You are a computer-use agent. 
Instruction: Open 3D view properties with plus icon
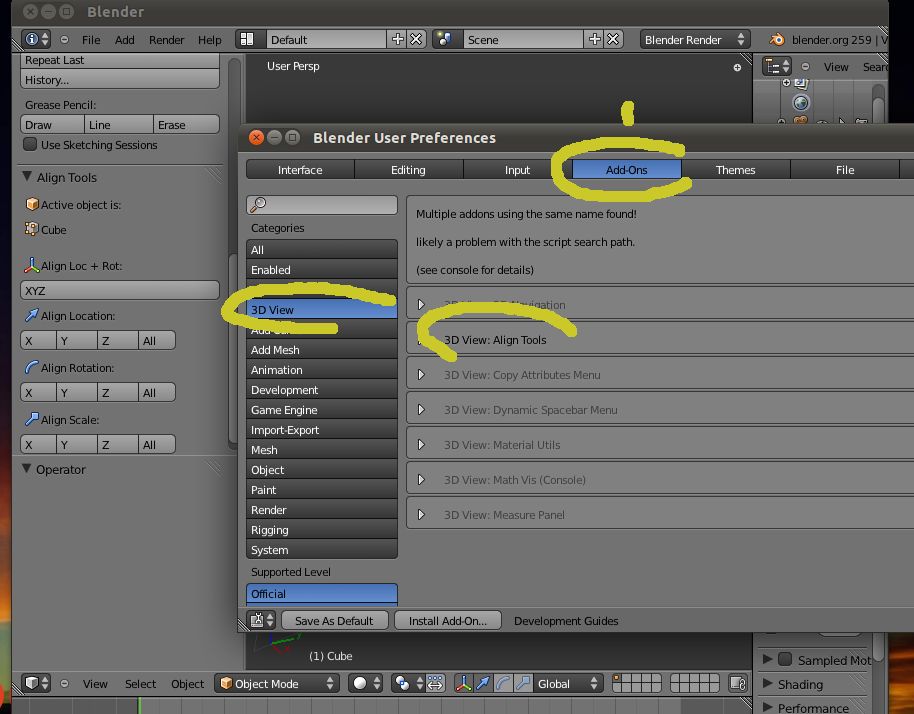pos(737,68)
